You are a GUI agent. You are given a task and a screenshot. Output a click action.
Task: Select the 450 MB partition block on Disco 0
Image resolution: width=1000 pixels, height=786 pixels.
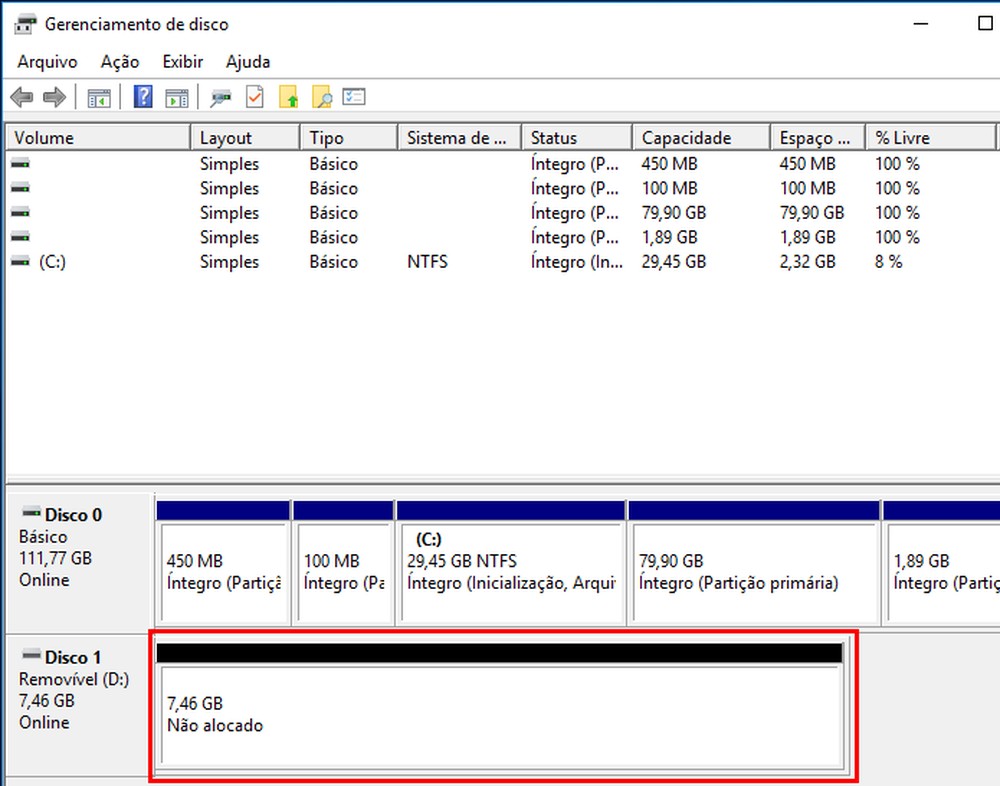click(x=223, y=563)
